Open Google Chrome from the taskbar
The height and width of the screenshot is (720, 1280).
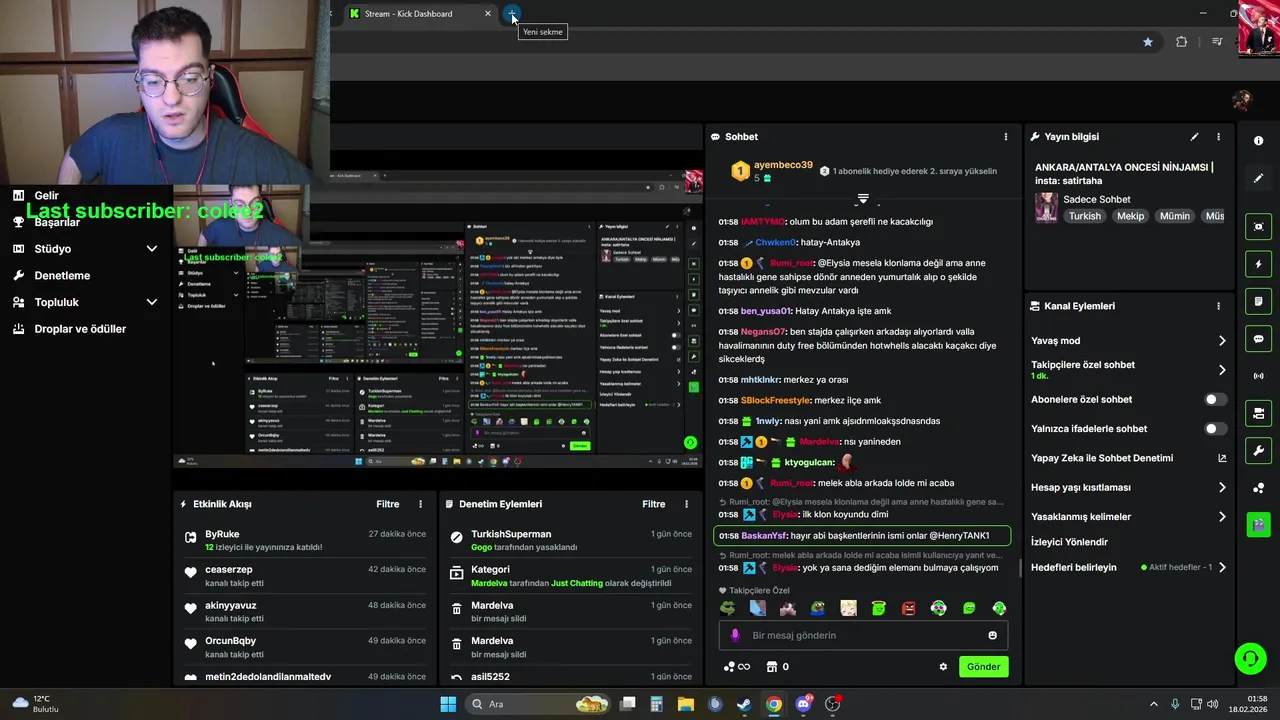(x=773, y=704)
